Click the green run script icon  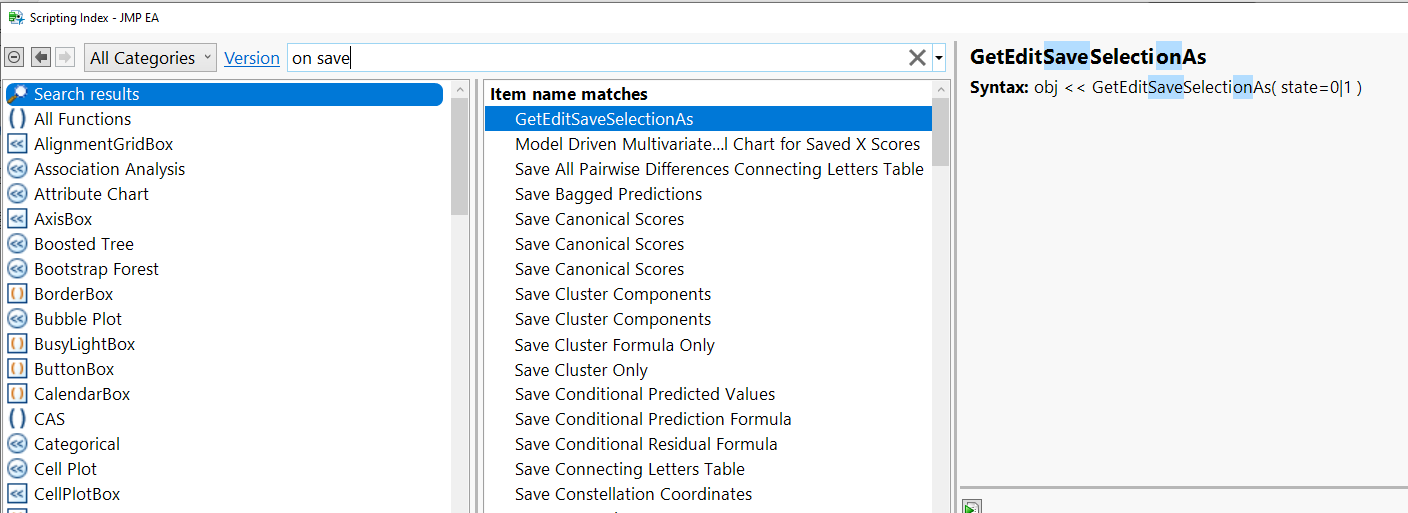(x=971, y=507)
